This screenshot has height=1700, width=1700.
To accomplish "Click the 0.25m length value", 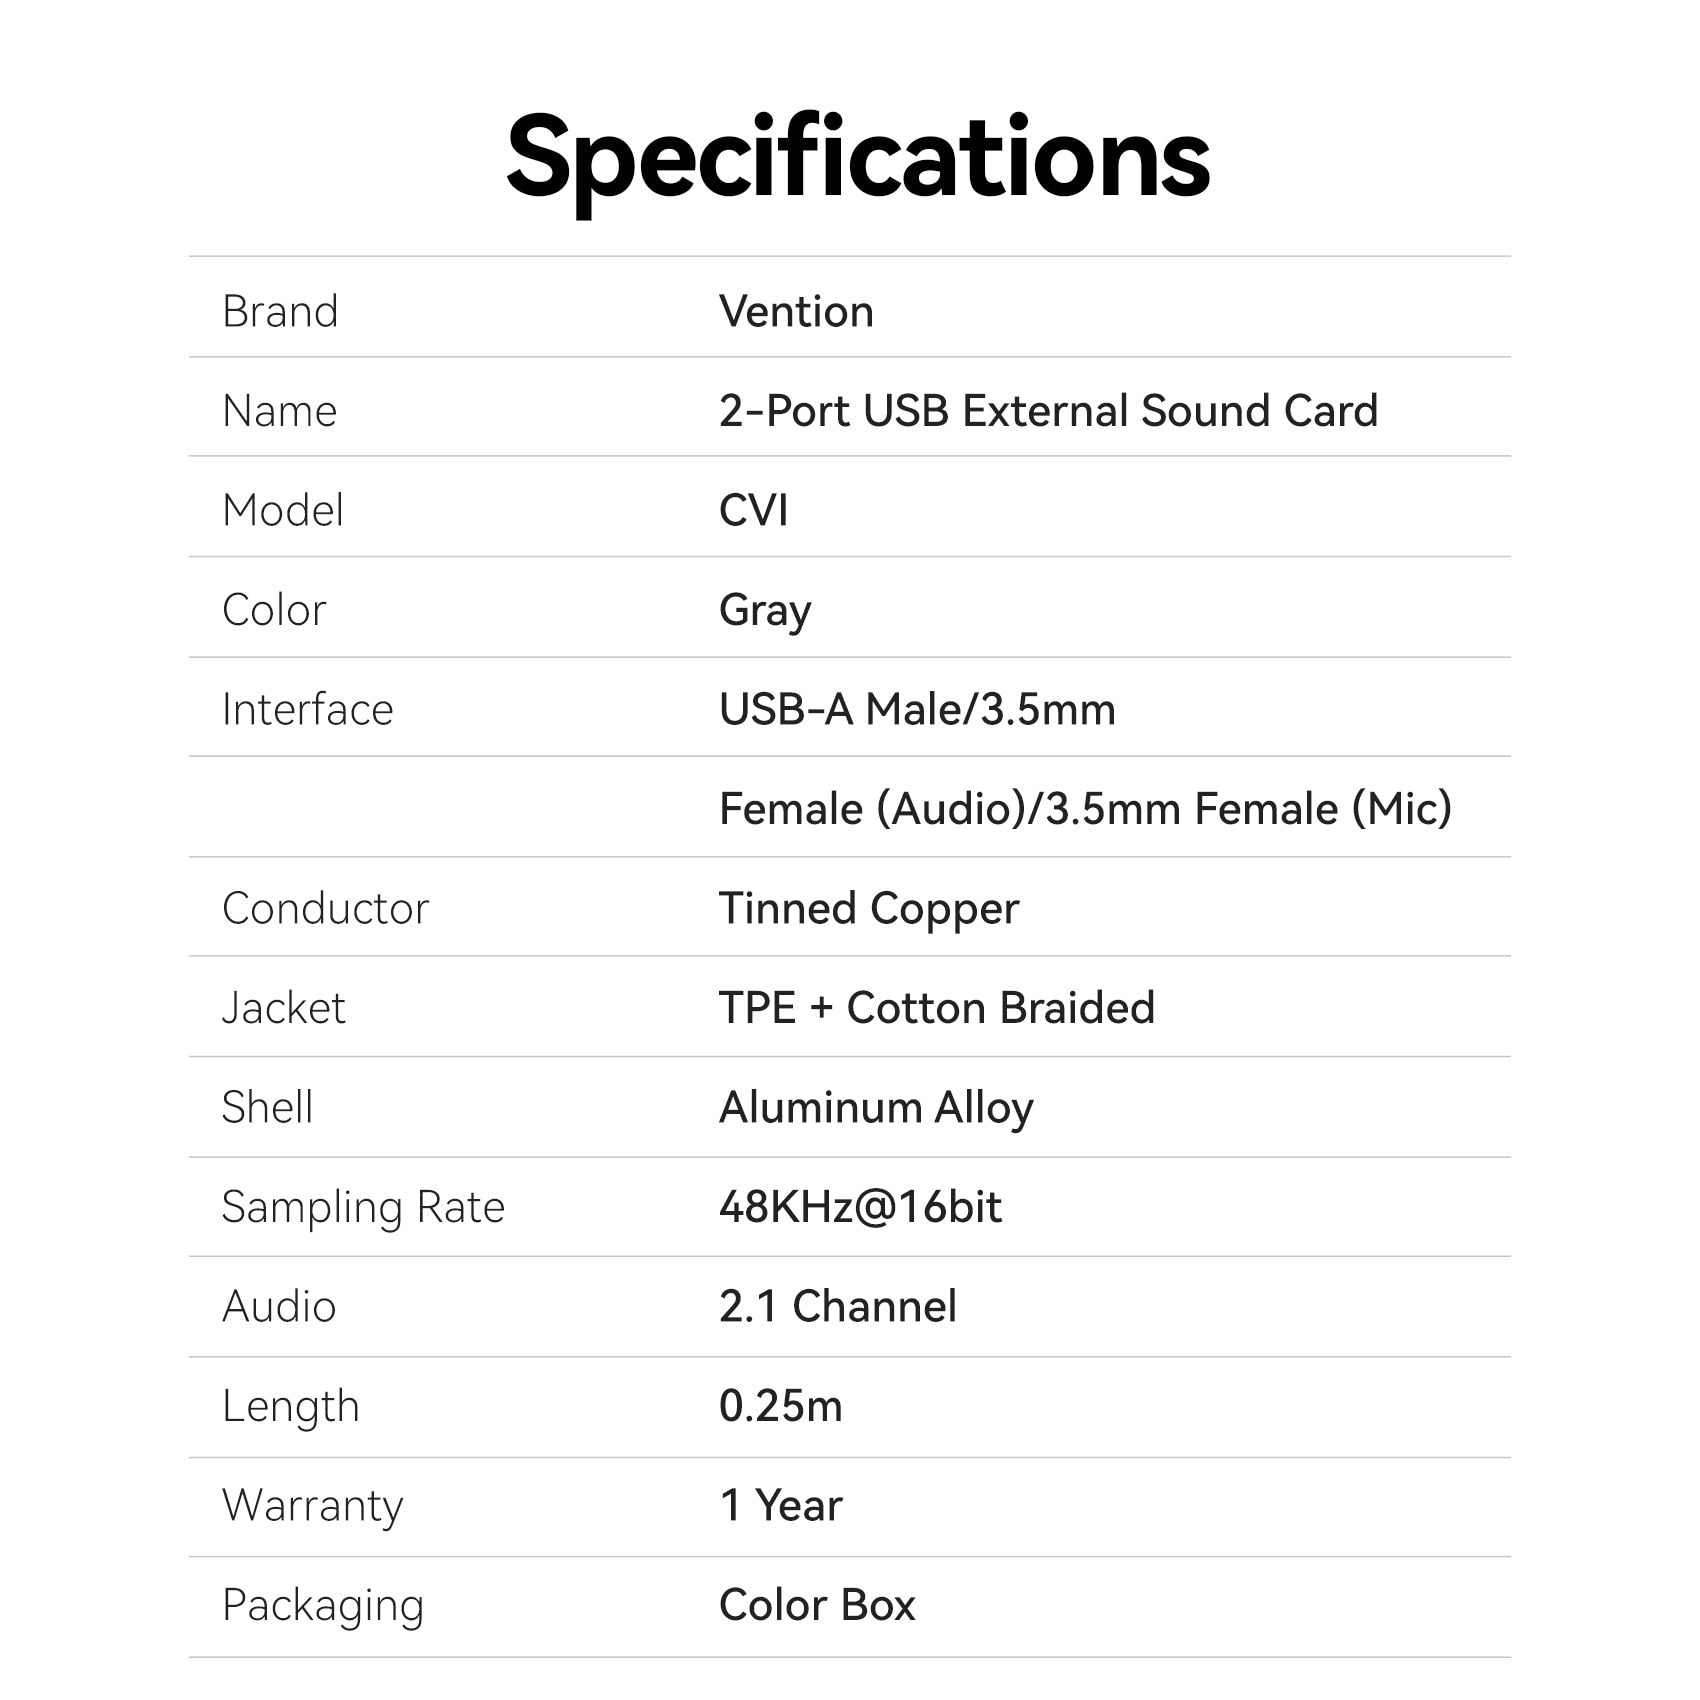I will 780,1406.
